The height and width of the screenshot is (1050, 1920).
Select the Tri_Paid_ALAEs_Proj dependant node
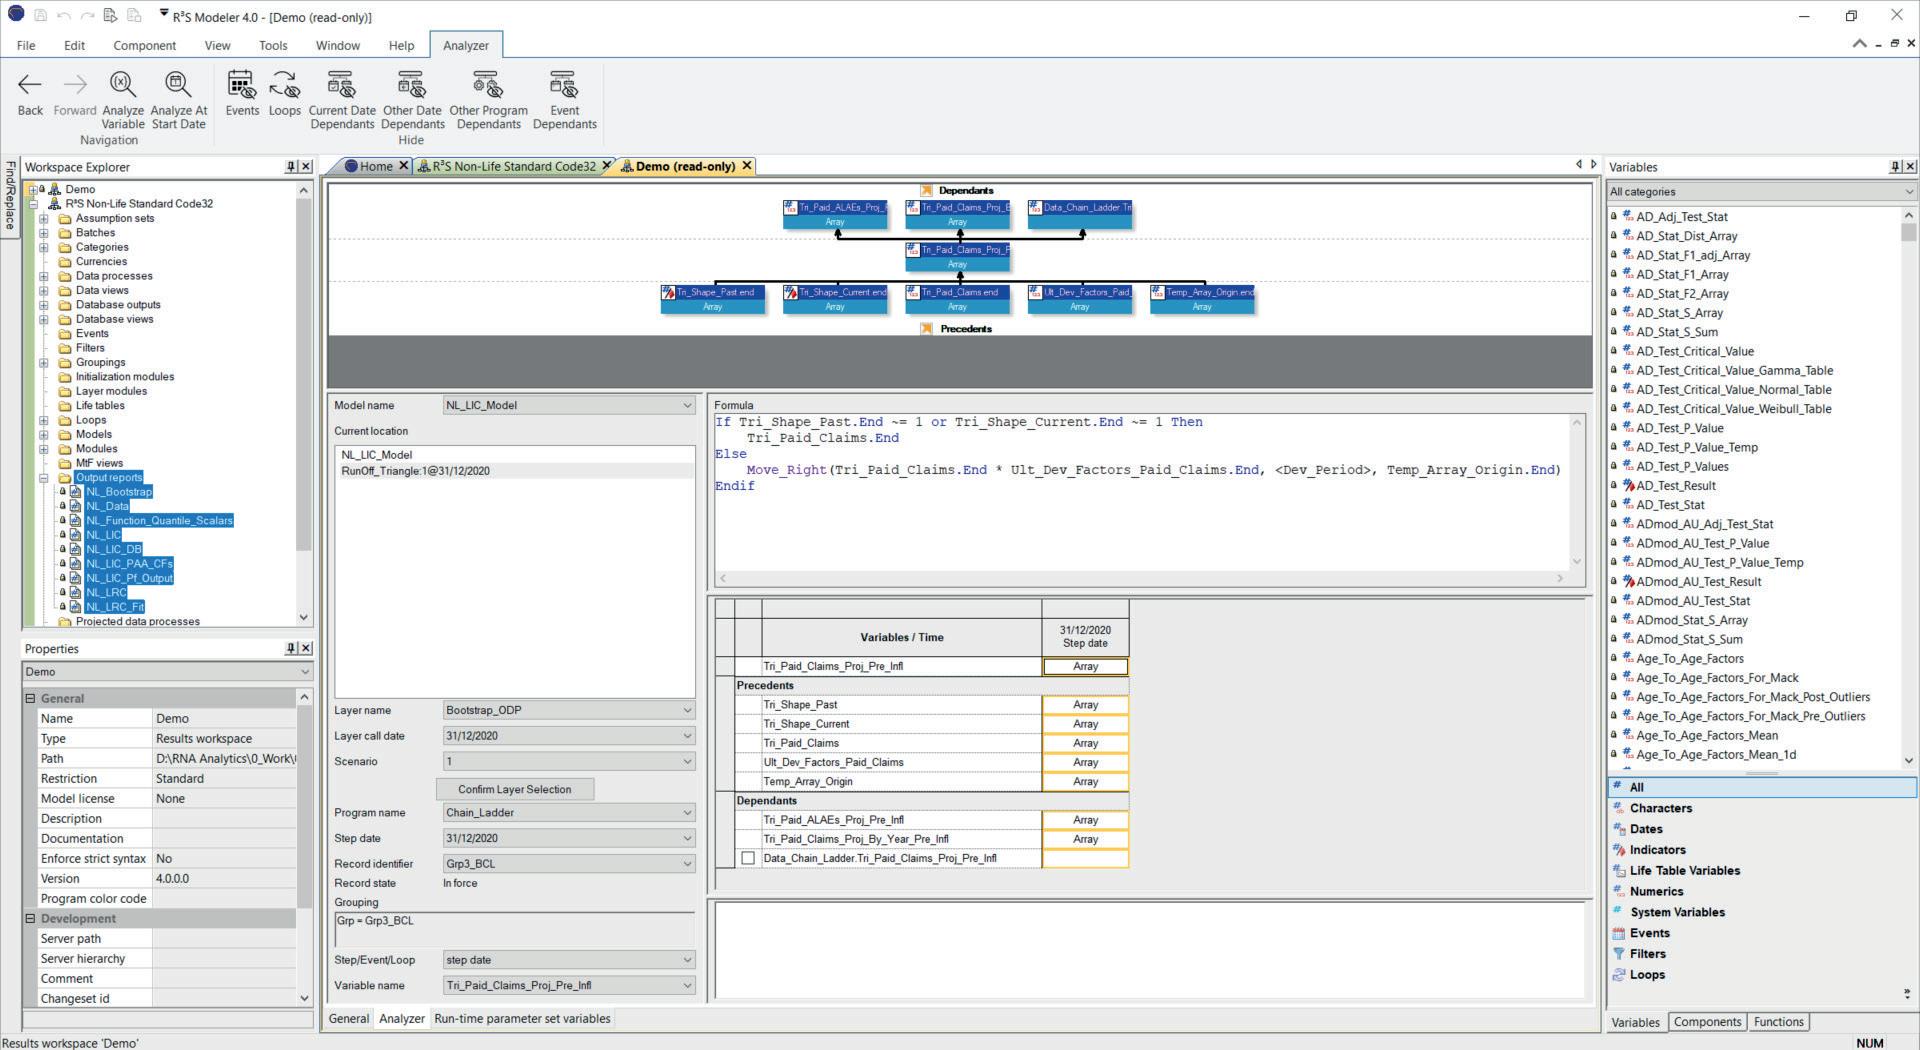[835, 214]
